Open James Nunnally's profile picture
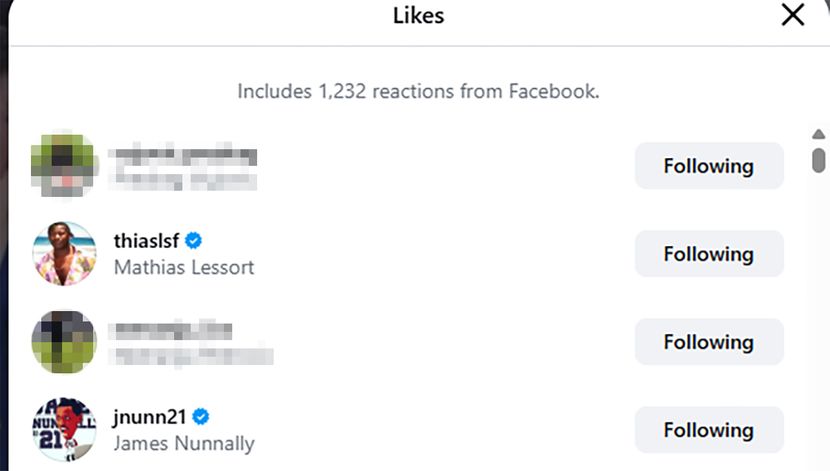Screen dimensions: 830x471 [64, 430]
